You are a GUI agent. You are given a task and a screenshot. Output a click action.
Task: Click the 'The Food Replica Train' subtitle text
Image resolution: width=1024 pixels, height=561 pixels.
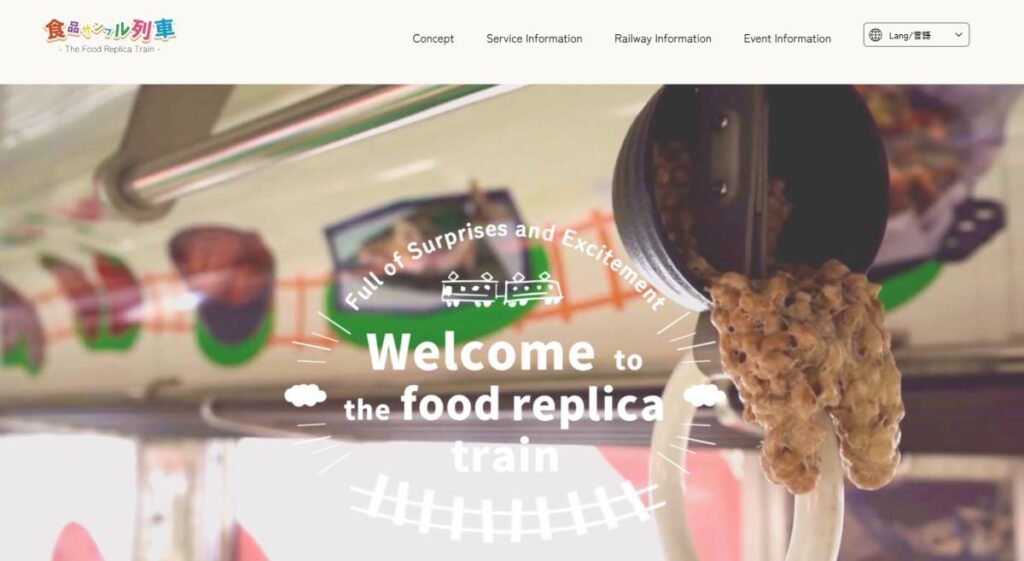pyautogui.click(x=109, y=49)
